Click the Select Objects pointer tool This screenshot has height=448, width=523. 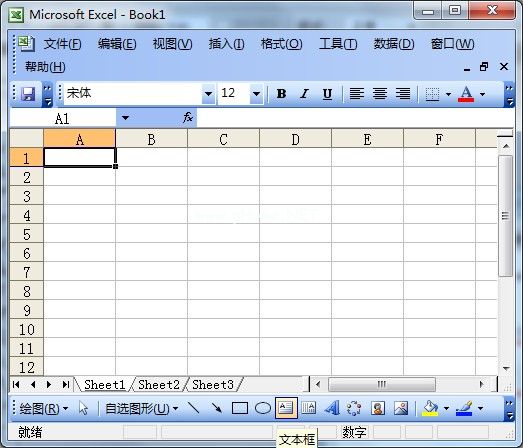pyautogui.click(x=83, y=408)
